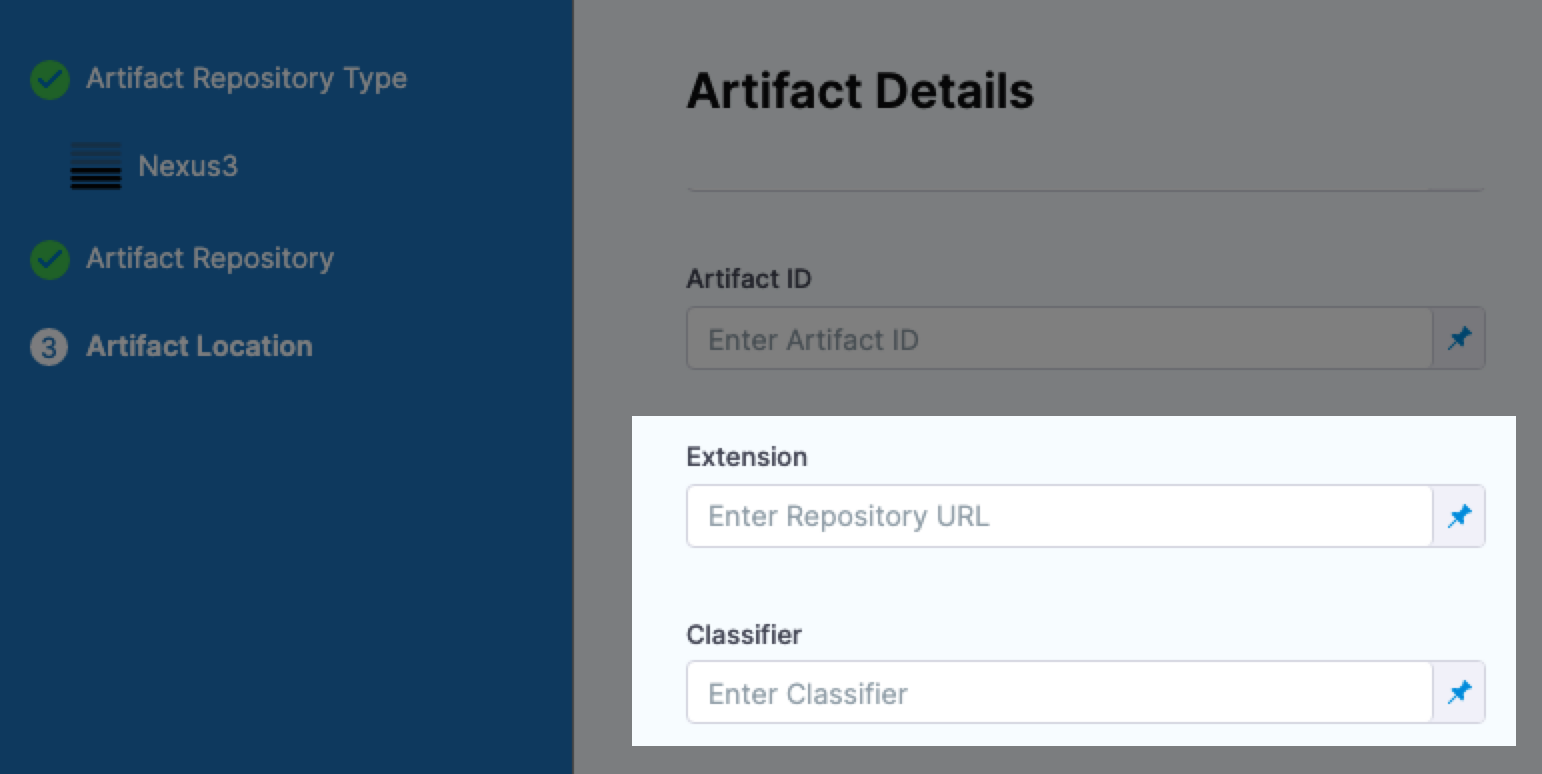
Task: Select the Nexus3 repository type text
Action: pos(188,166)
